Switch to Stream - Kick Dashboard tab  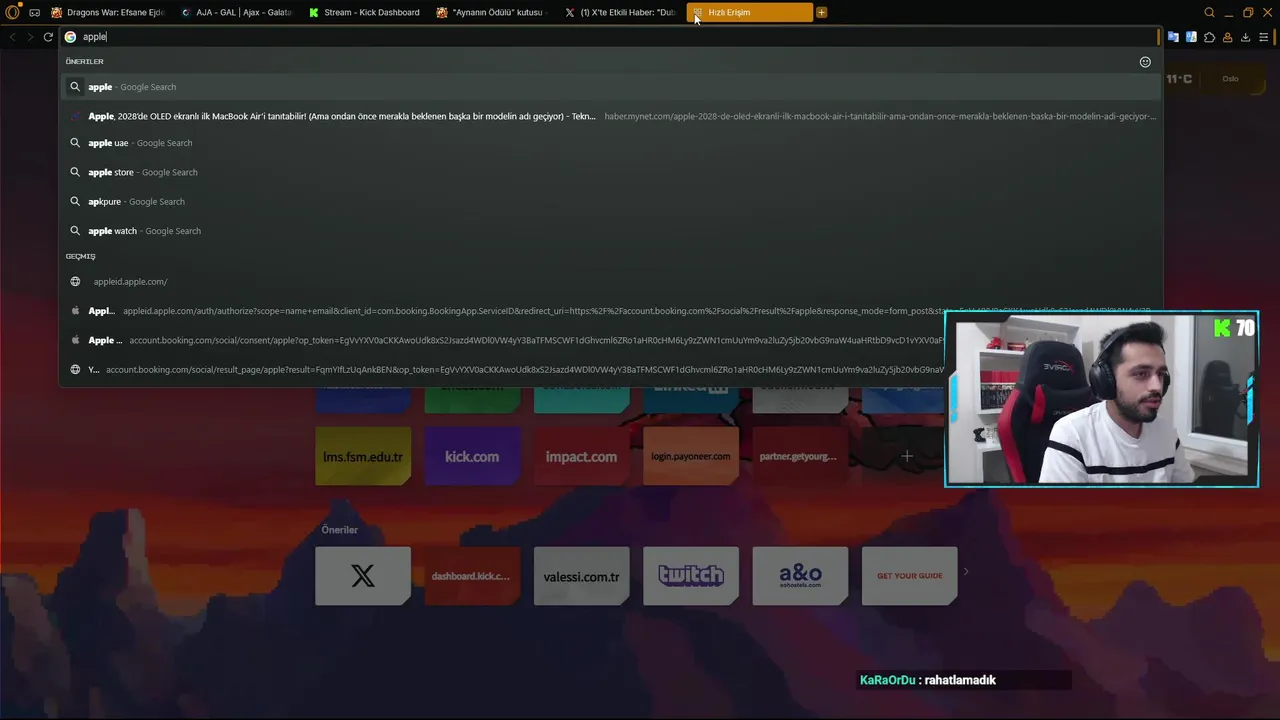[x=364, y=12]
